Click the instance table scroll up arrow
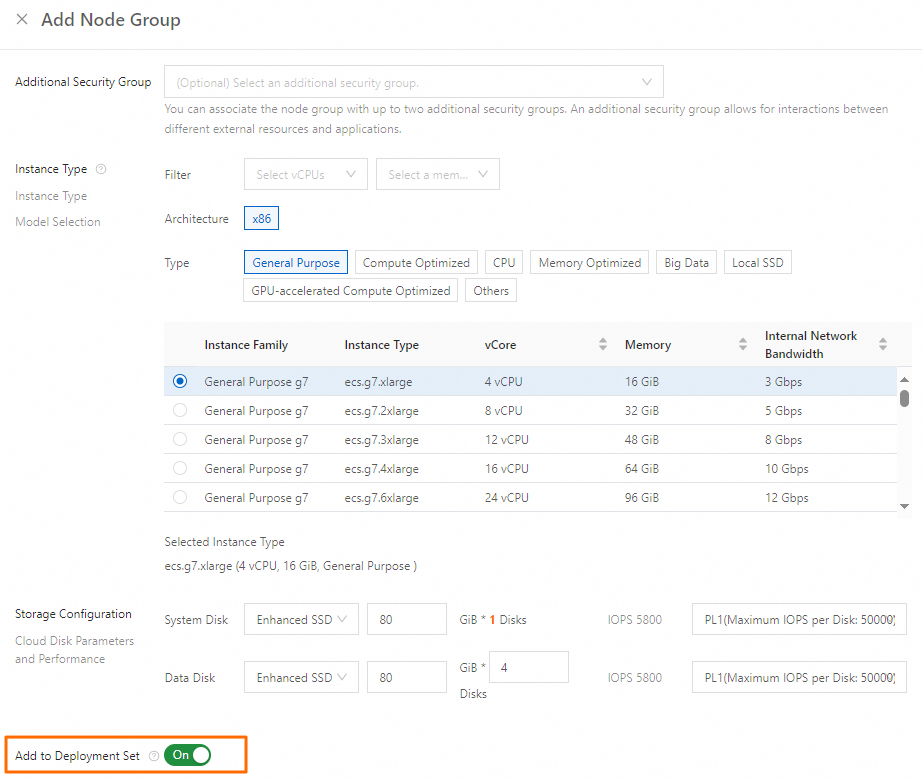Screen dimensions: 922x778 (904, 380)
